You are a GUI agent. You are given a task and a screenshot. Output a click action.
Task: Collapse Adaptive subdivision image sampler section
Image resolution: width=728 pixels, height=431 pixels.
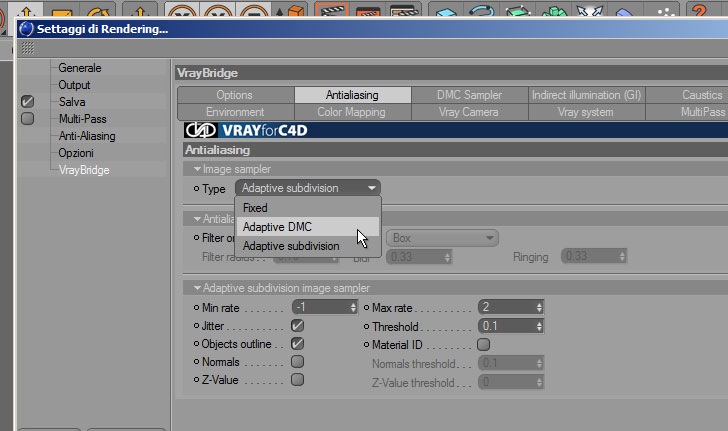[197, 288]
